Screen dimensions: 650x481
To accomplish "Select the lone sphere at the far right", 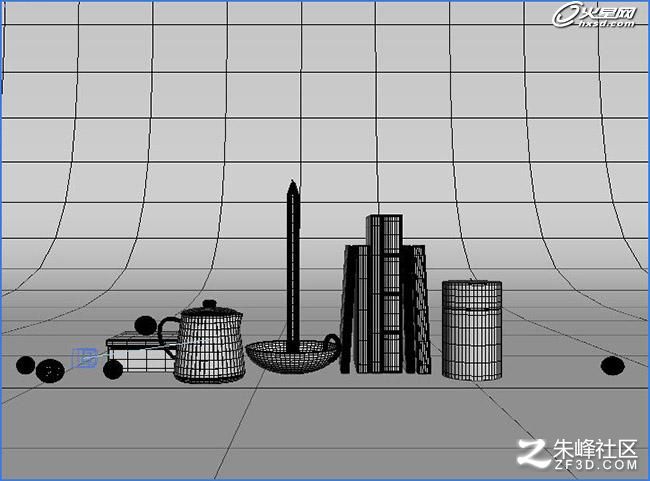I will [613, 366].
